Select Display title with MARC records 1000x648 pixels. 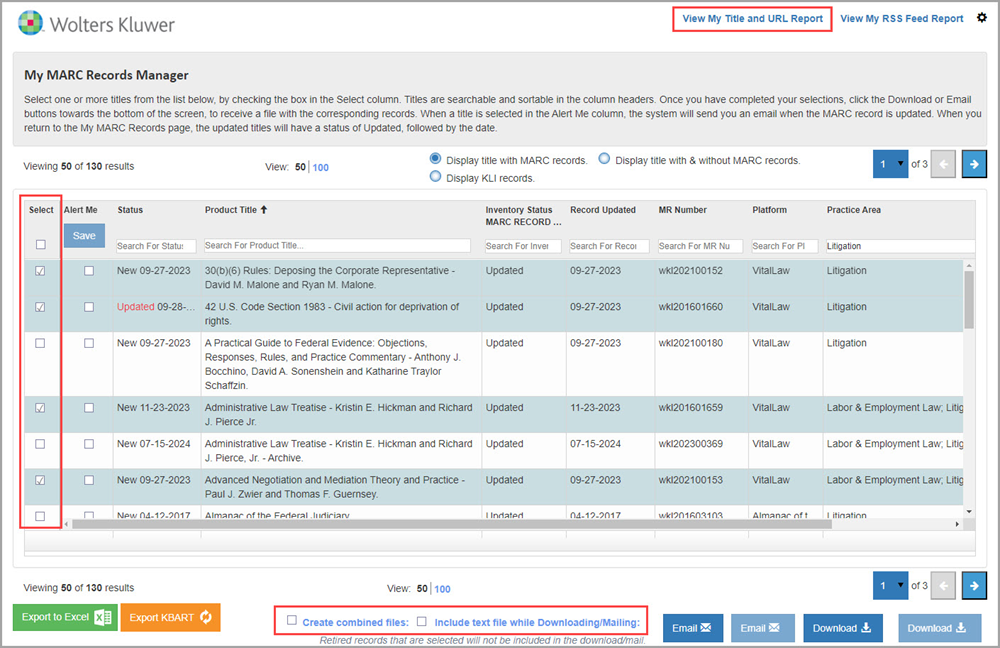pyautogui.click(x=436, y=158)
